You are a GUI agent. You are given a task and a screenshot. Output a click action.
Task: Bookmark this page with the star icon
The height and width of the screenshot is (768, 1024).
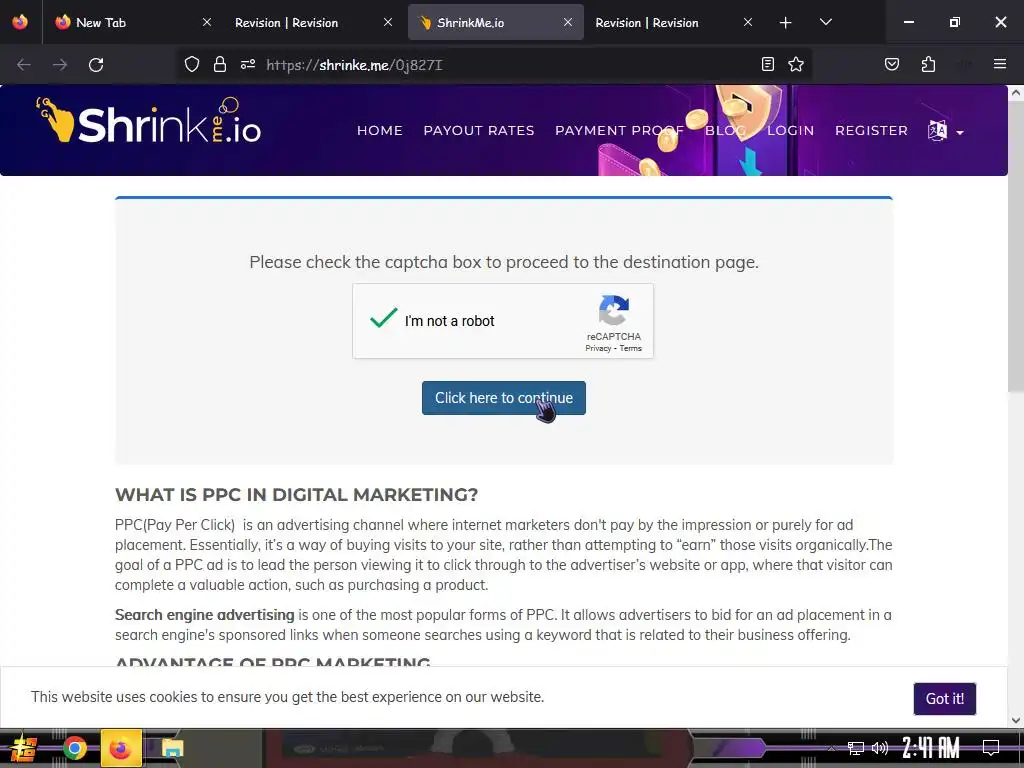(x=795, y=64)
